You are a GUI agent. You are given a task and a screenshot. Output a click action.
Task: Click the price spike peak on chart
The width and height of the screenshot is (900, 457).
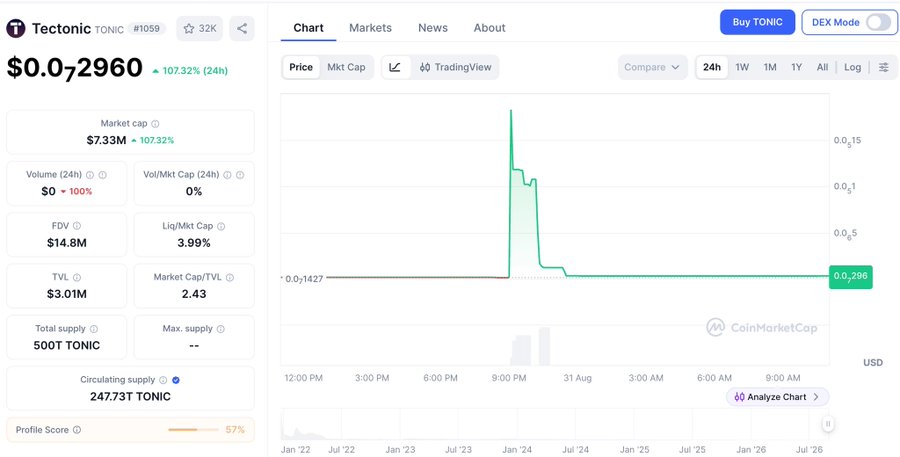tap(511, 110)
